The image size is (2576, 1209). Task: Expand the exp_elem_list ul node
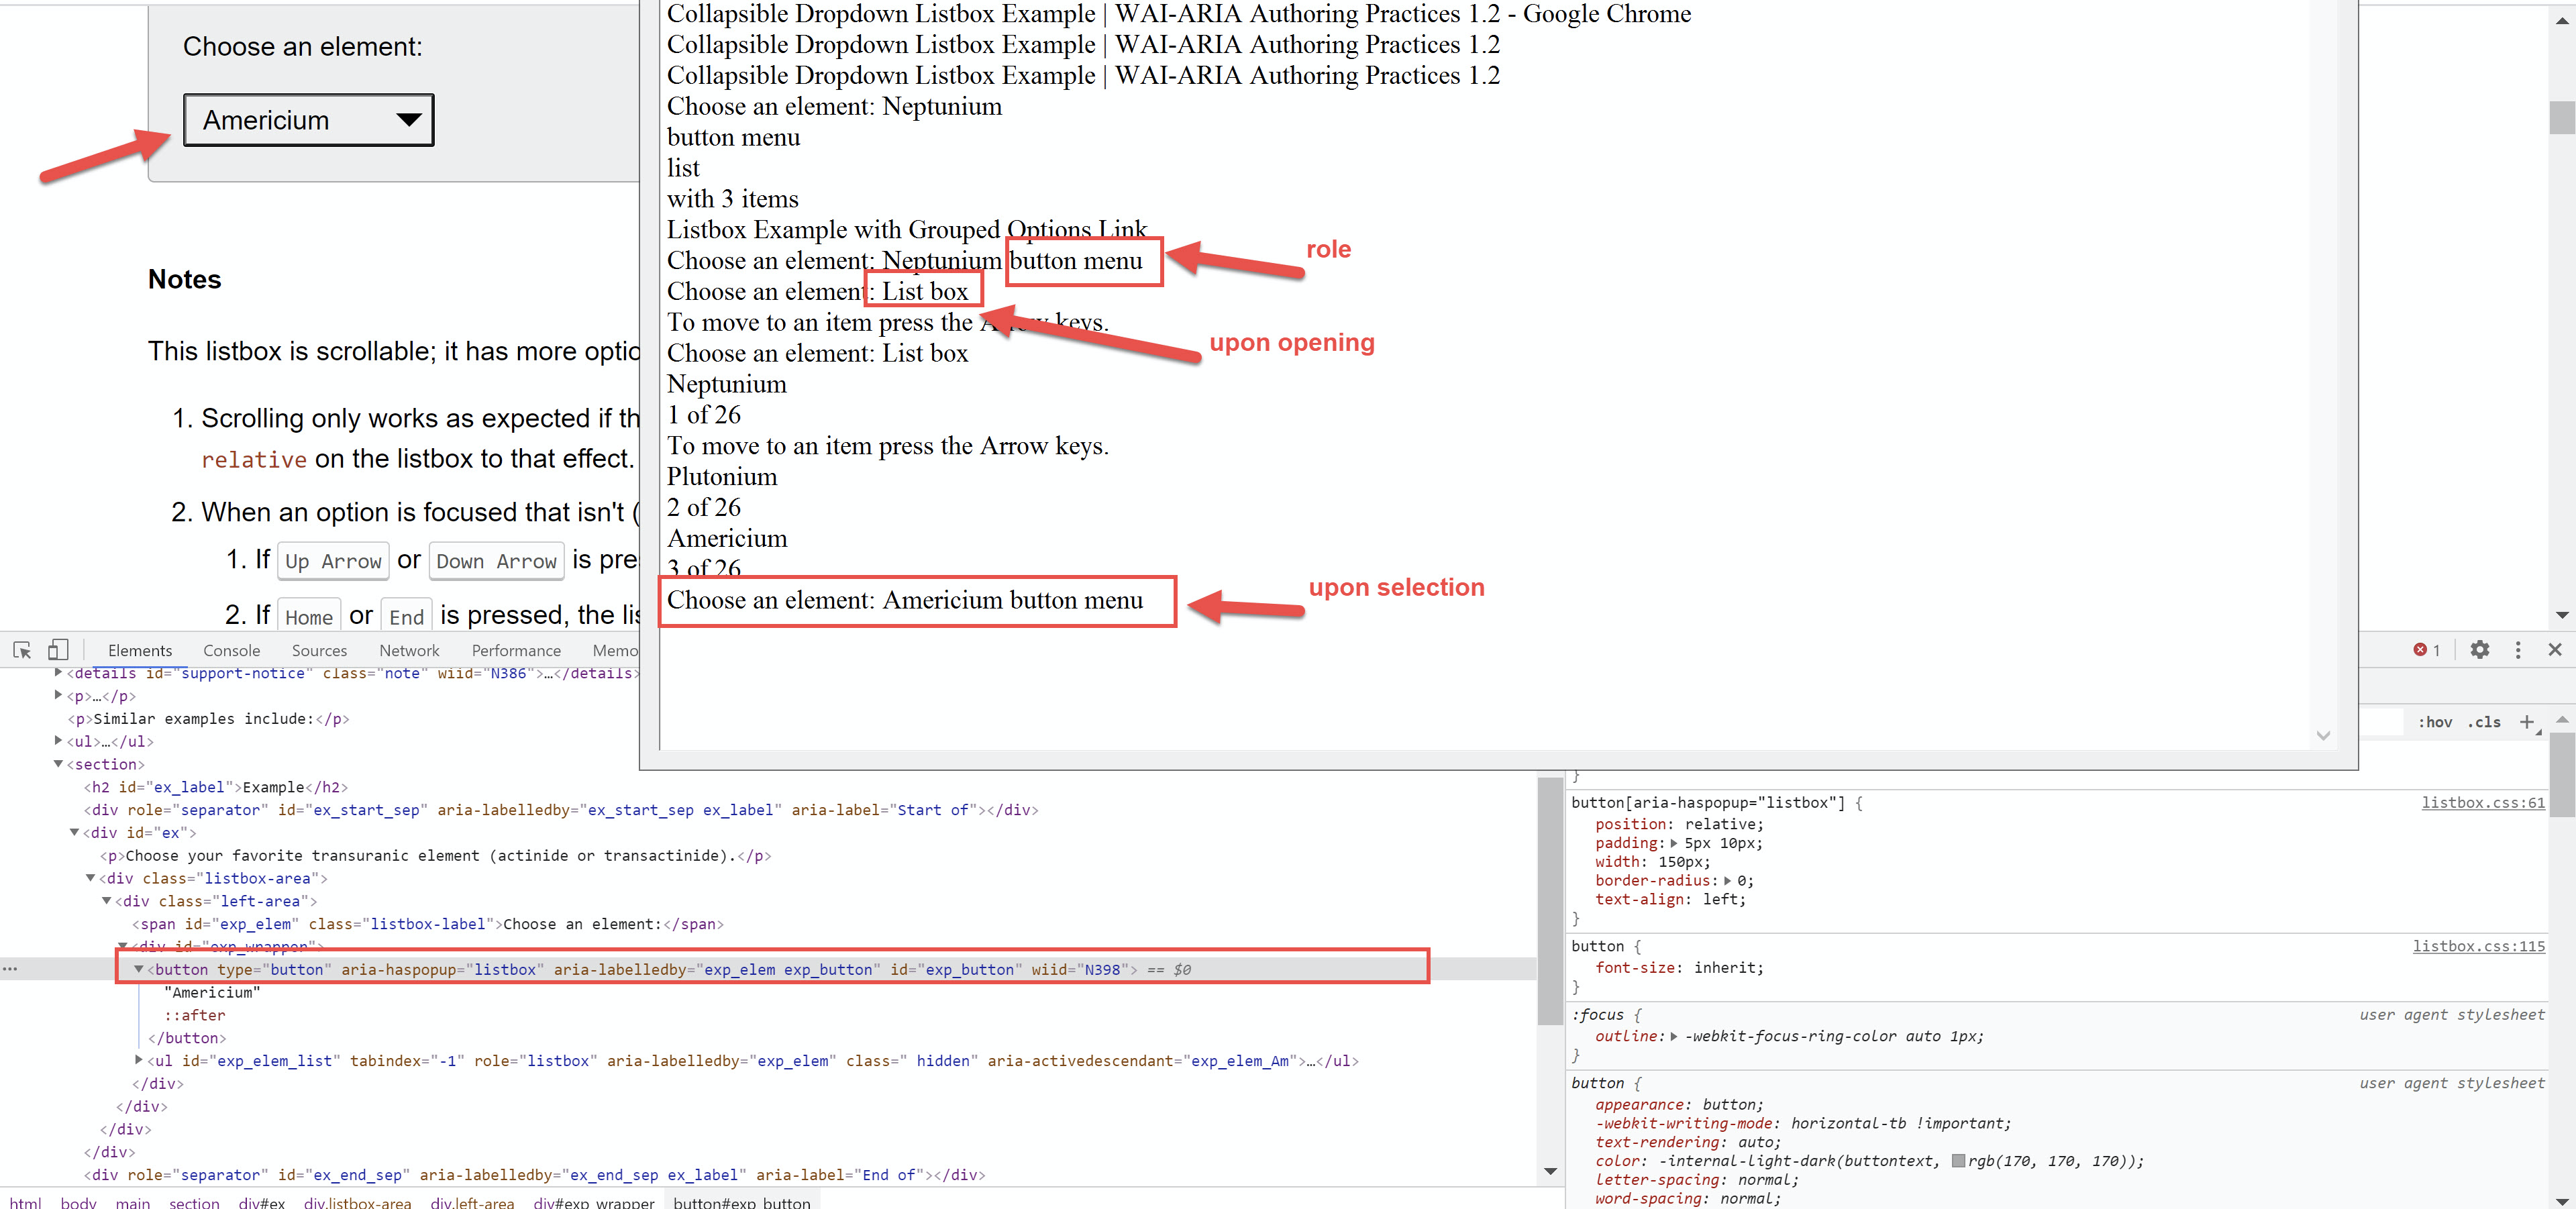(x=138, y=1060)
